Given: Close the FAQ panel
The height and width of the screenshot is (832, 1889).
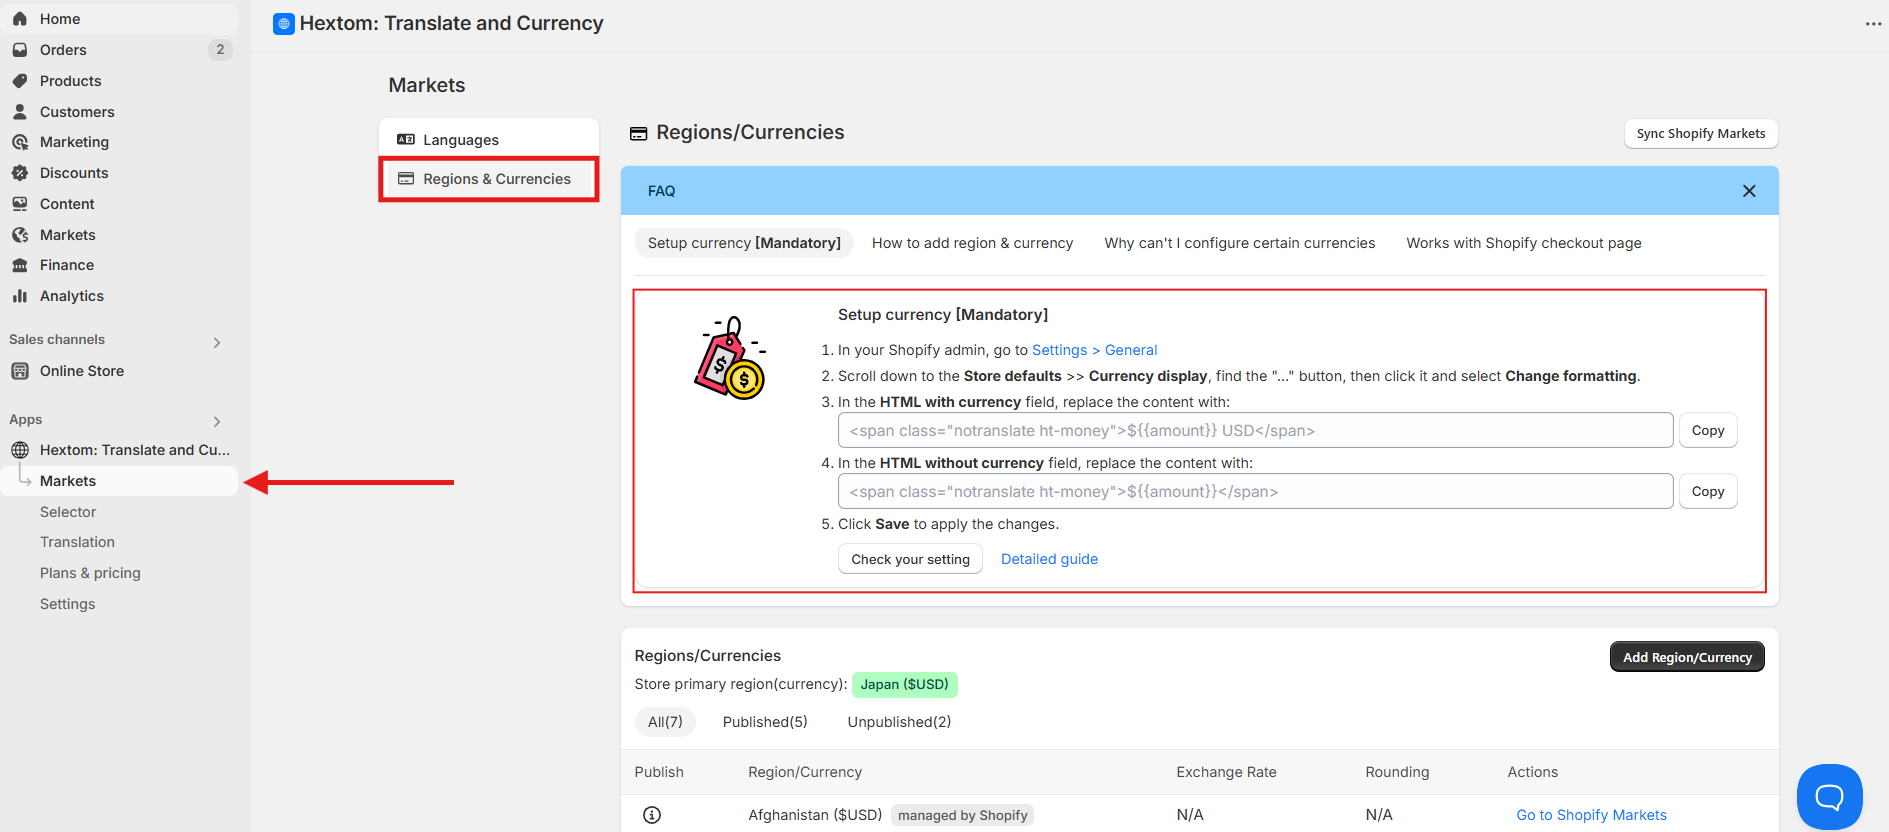Looking at the screenshot, I should [1749, 191].
